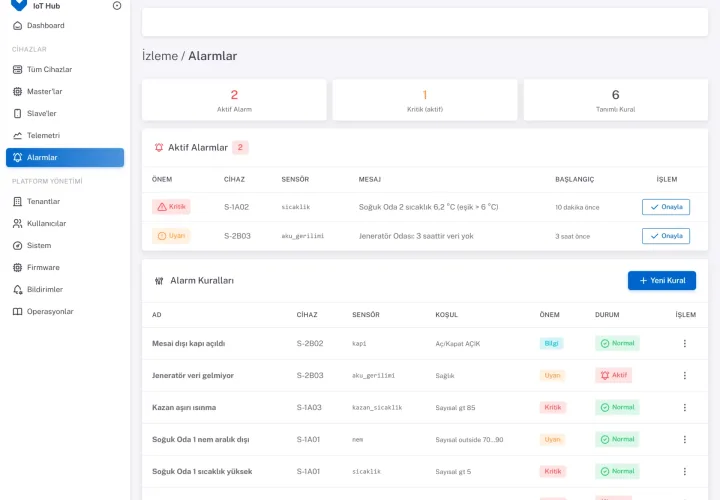Click the Bildirimler bell icon

click(x=17, y=290)
